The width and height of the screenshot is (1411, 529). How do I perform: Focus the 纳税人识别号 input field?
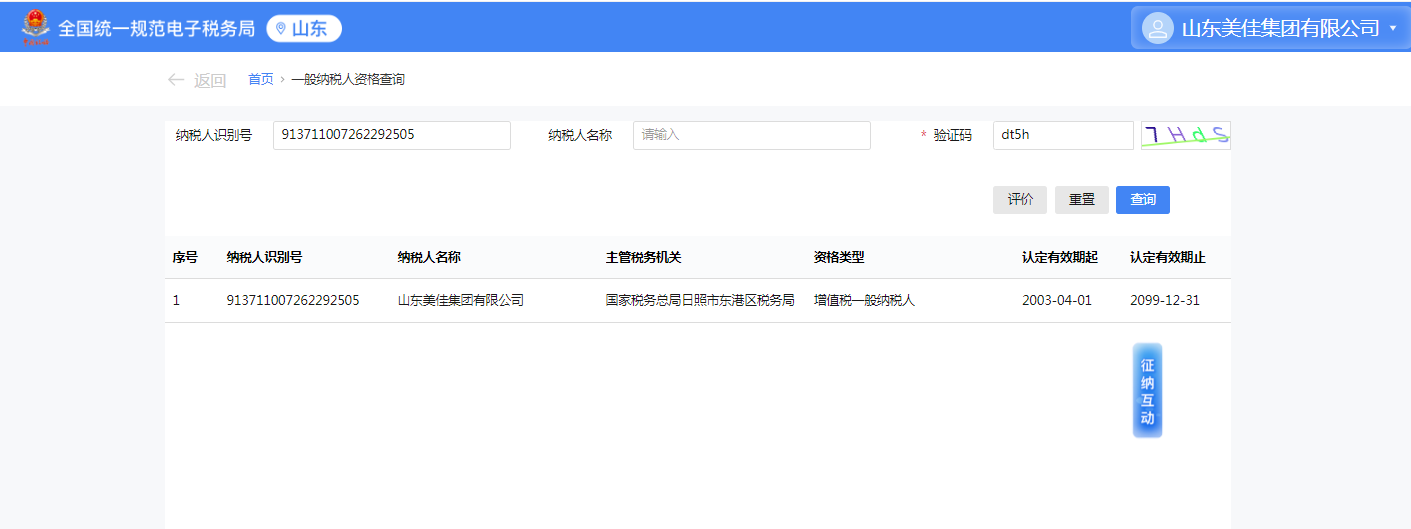point(391,135)
